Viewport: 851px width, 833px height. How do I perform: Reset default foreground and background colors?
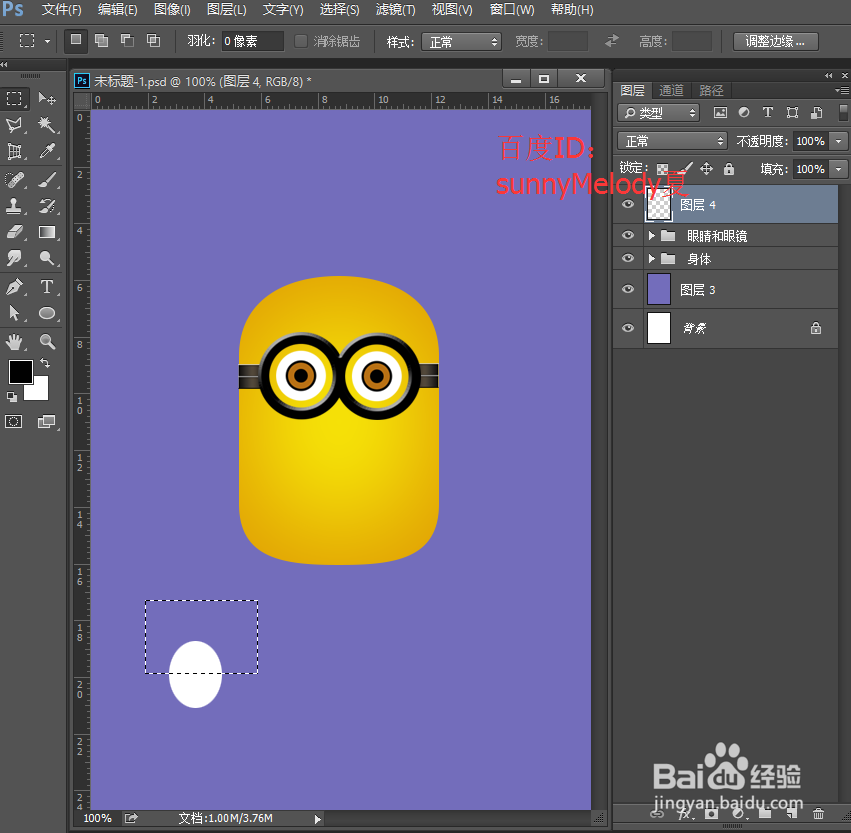coord(12,397)
